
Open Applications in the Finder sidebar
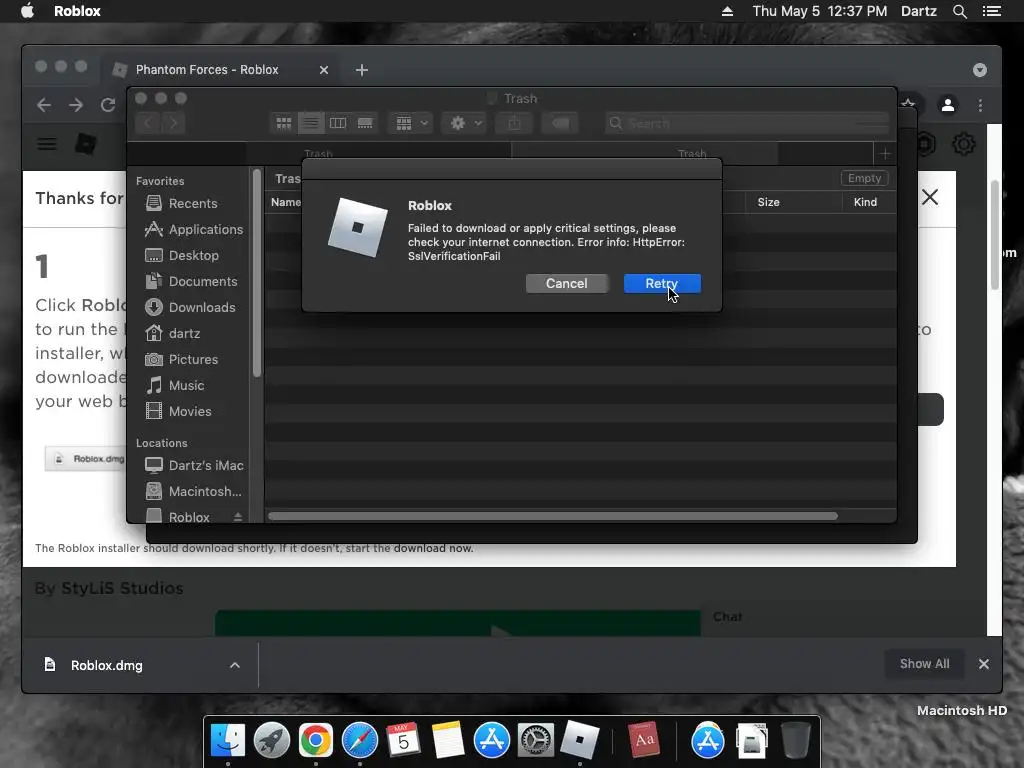[x=194, y=229]
